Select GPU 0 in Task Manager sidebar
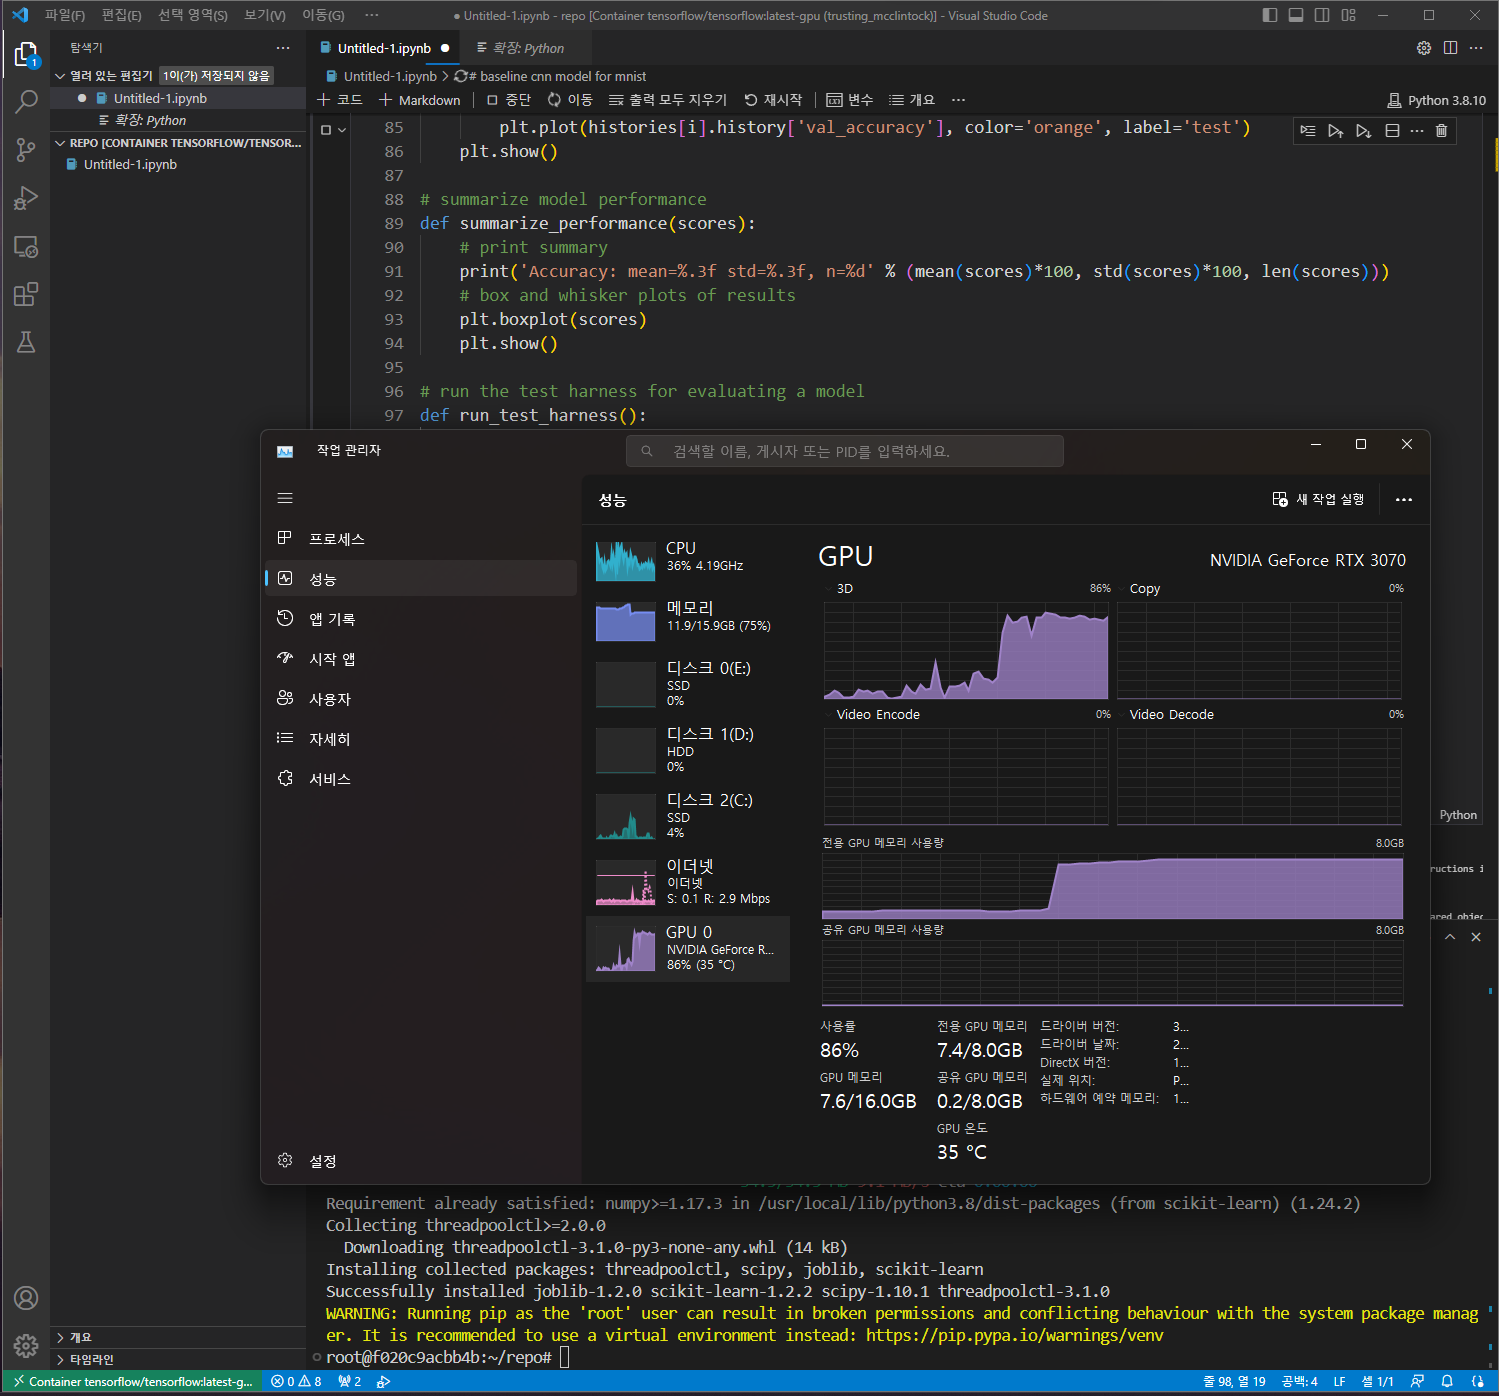1499x1396 pixels. point(687,948)
